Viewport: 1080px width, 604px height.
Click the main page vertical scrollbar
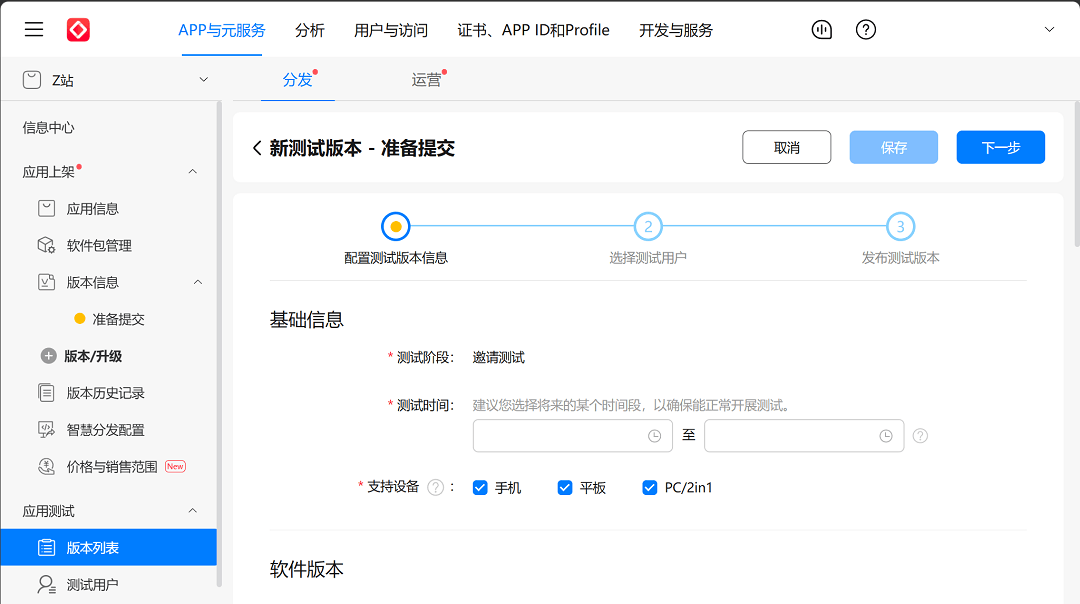(x=1077, y=174)
